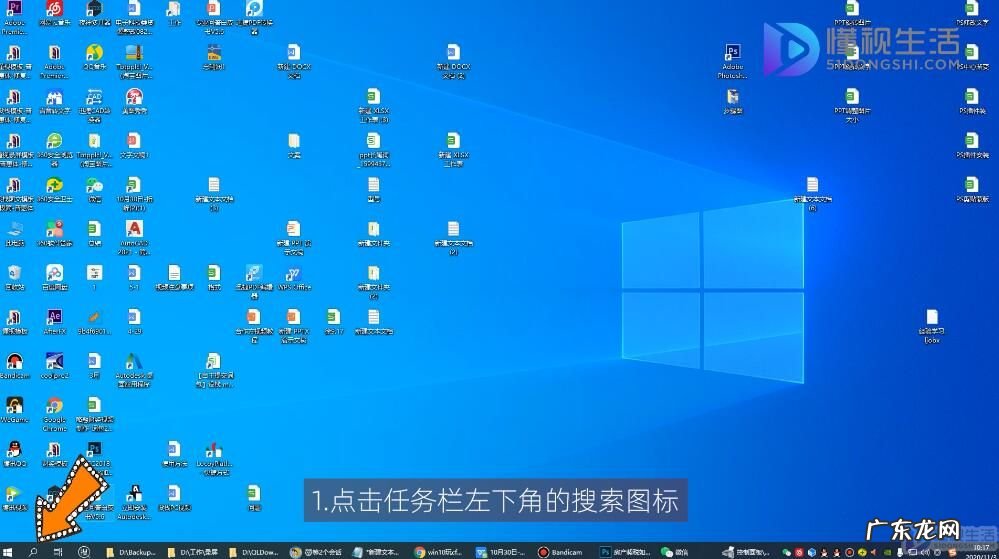Viewport: 999px width, 559px height.
Task: Select the 新建 PPTX 演示文稿 file
Action: (294, 326)
